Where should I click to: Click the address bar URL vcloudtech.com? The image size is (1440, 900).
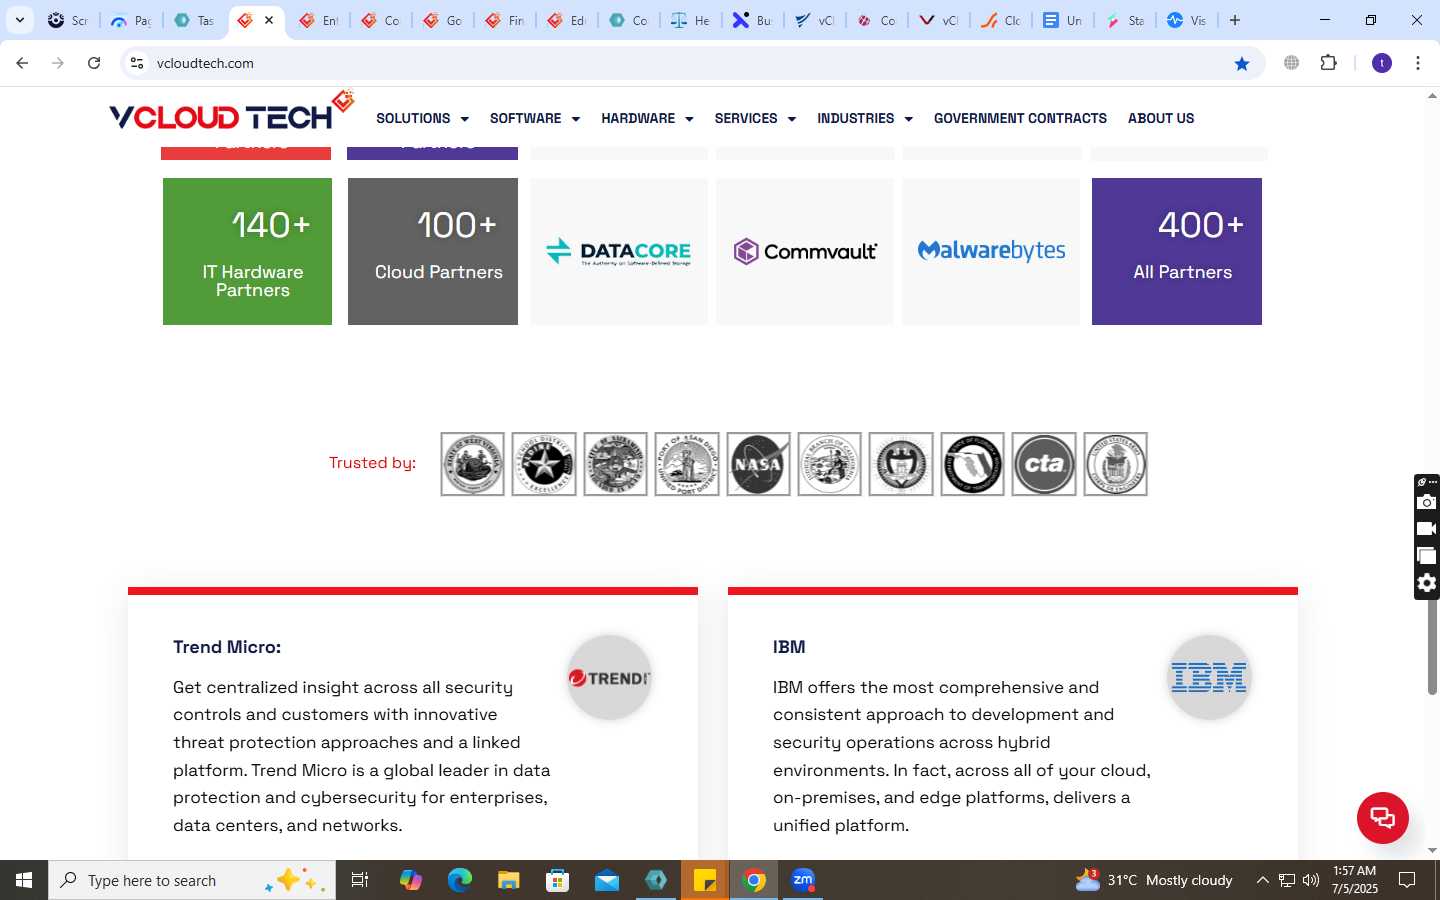[x=205, y=63]
